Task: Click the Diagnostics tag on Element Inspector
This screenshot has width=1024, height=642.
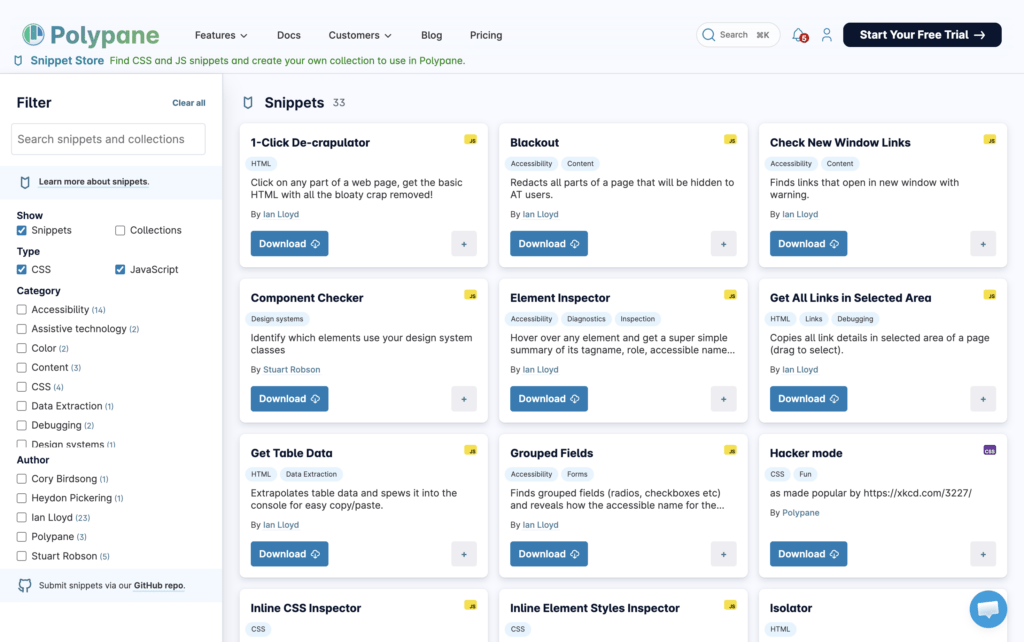Action: (586, 319)
